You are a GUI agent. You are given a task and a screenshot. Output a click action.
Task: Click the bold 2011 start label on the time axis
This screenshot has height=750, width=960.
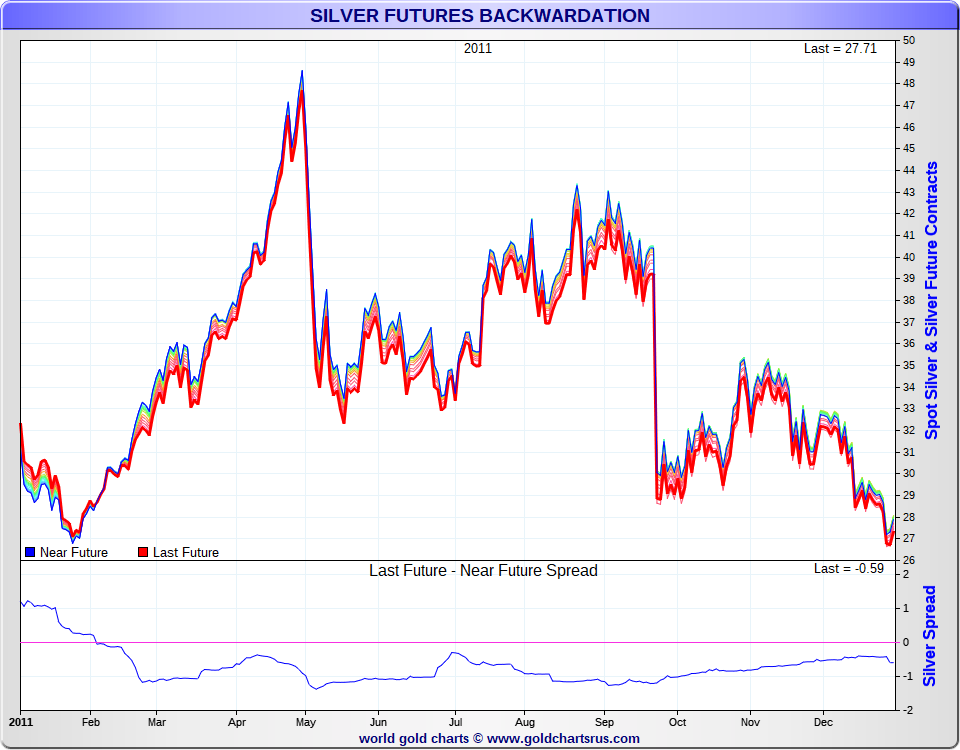(21, 720)
